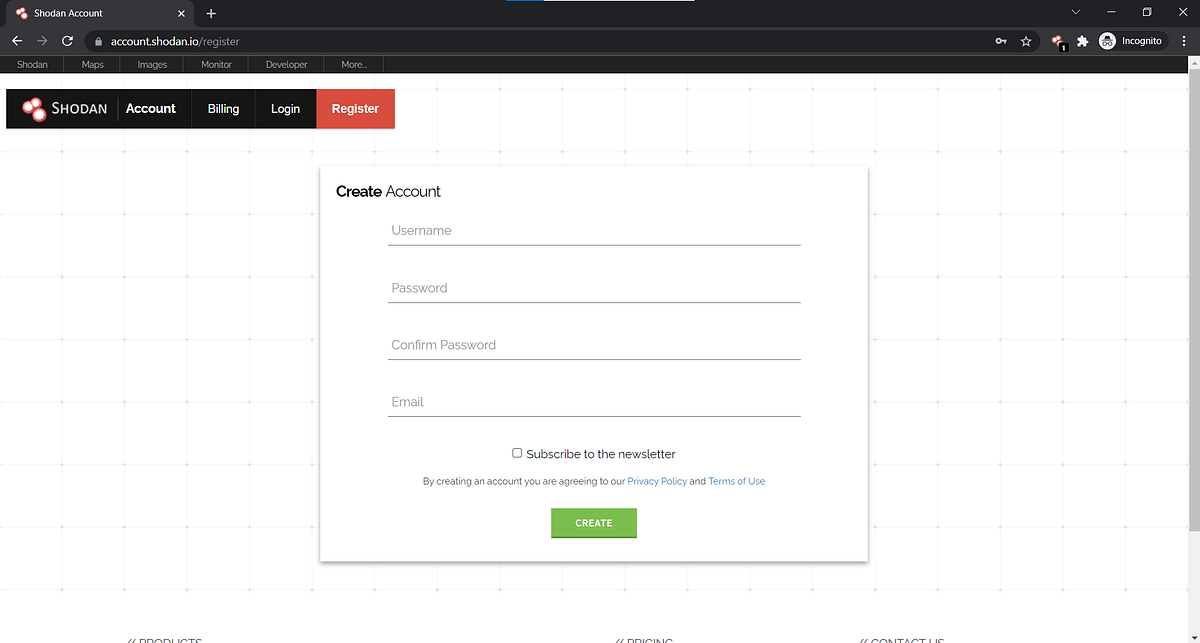This screenshot has height=643, width=1200.
Task: Open the Shodan extension icon
Action: point(1059,41)
